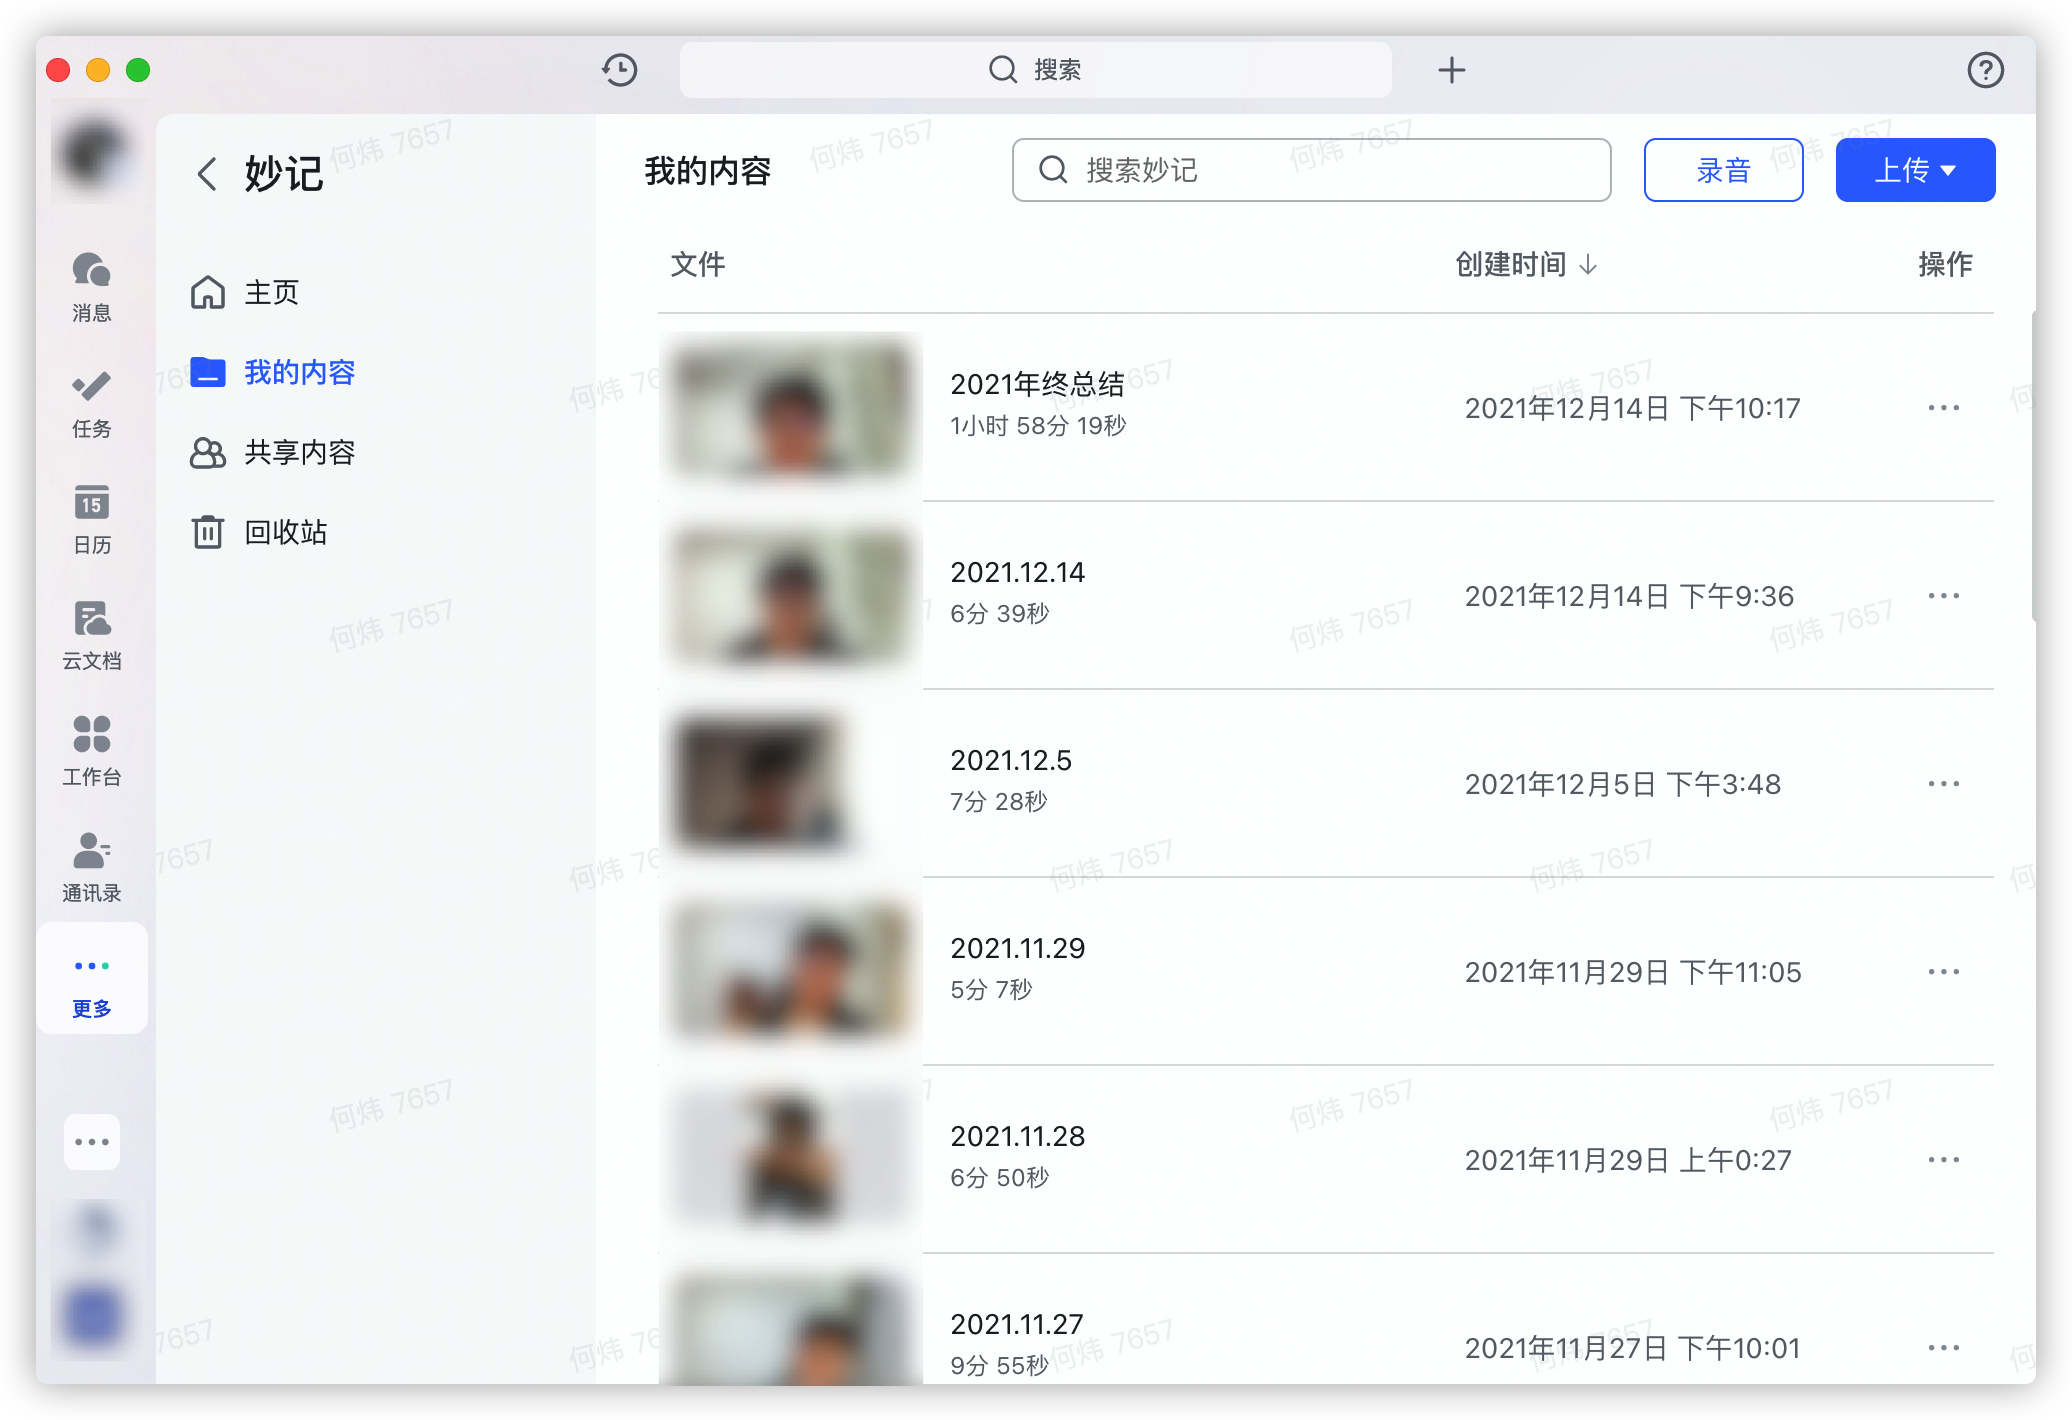Image resolution: width=2072 pixels, height=1420 pixels.
Task: Open Shared Content (共享内容)
Action: pyautogui.click(x=273, y=452)
